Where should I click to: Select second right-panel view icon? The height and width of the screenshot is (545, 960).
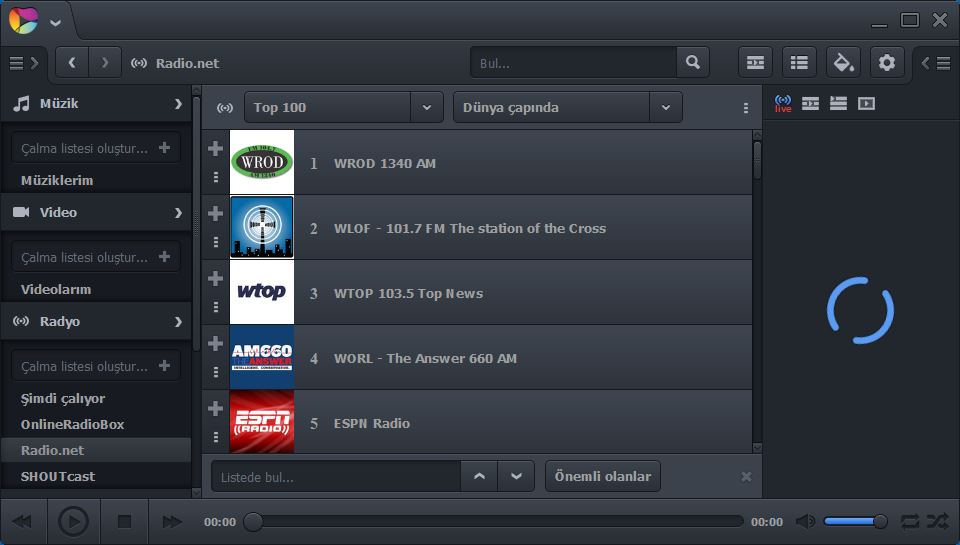point(810,103)
